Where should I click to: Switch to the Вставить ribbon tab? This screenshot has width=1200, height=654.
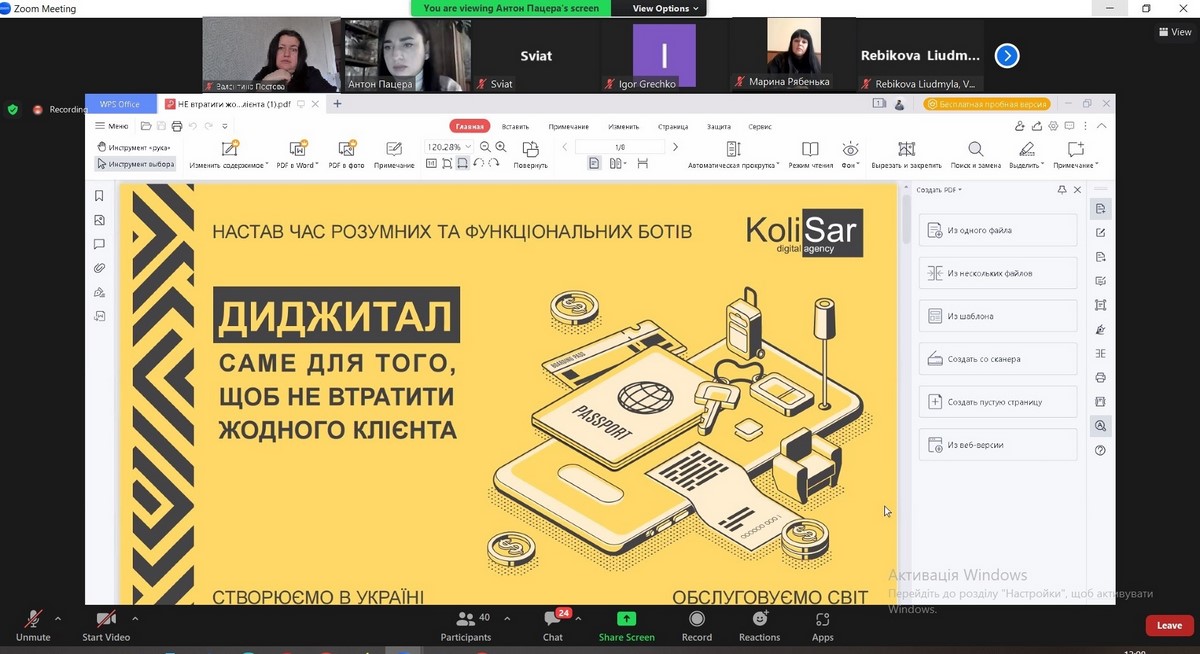tap(516, 127)
